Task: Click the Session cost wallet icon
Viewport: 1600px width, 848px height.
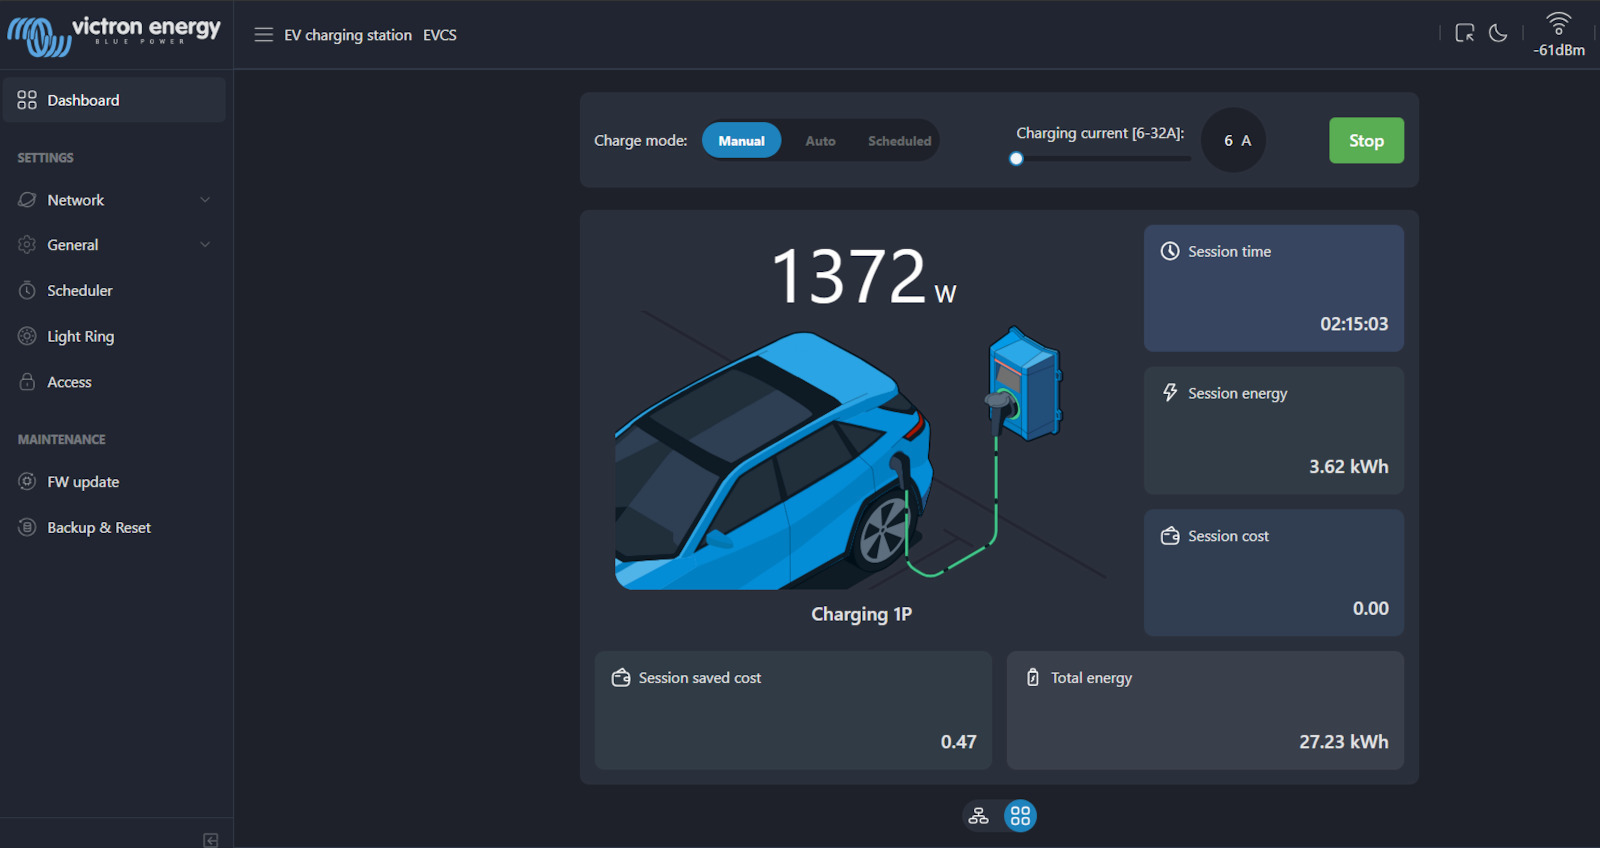Action: [x=1170, y=536]
